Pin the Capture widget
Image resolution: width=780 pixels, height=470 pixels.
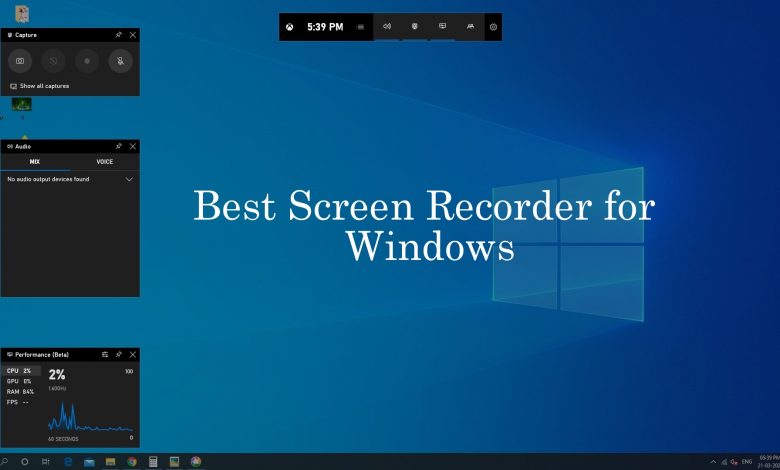point(118,35)
